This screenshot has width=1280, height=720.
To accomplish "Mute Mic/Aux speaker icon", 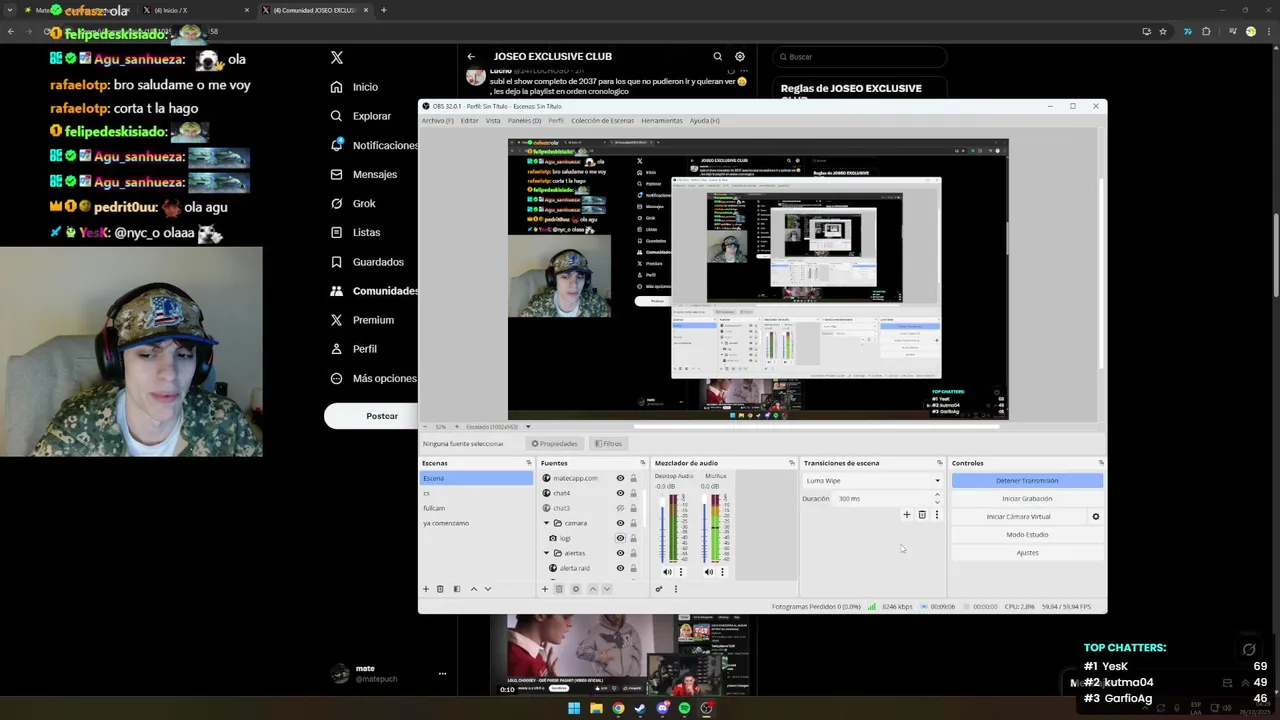I will tap(708, 572).
